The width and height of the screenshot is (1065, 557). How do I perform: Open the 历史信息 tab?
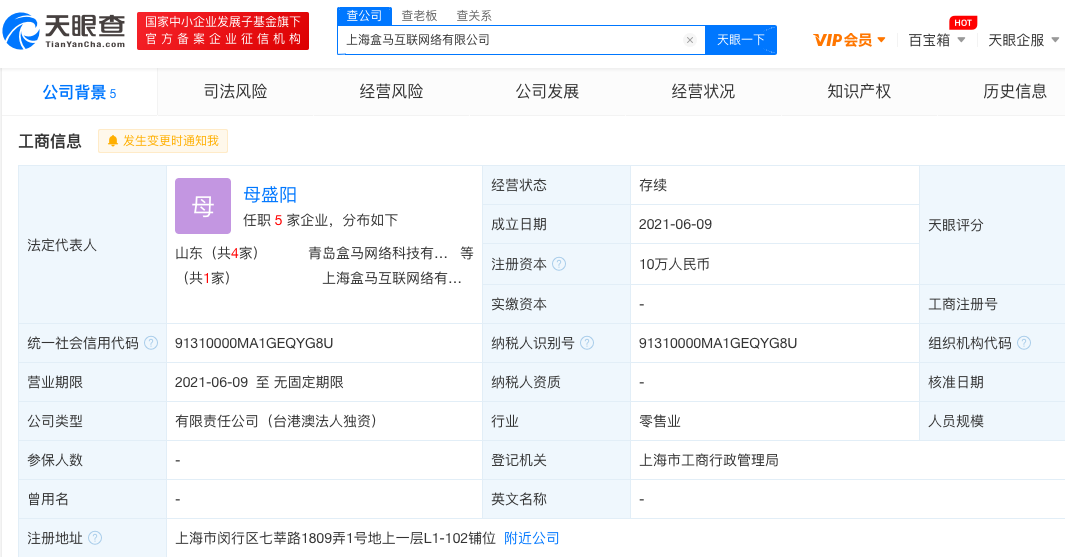click(1015, 92)
